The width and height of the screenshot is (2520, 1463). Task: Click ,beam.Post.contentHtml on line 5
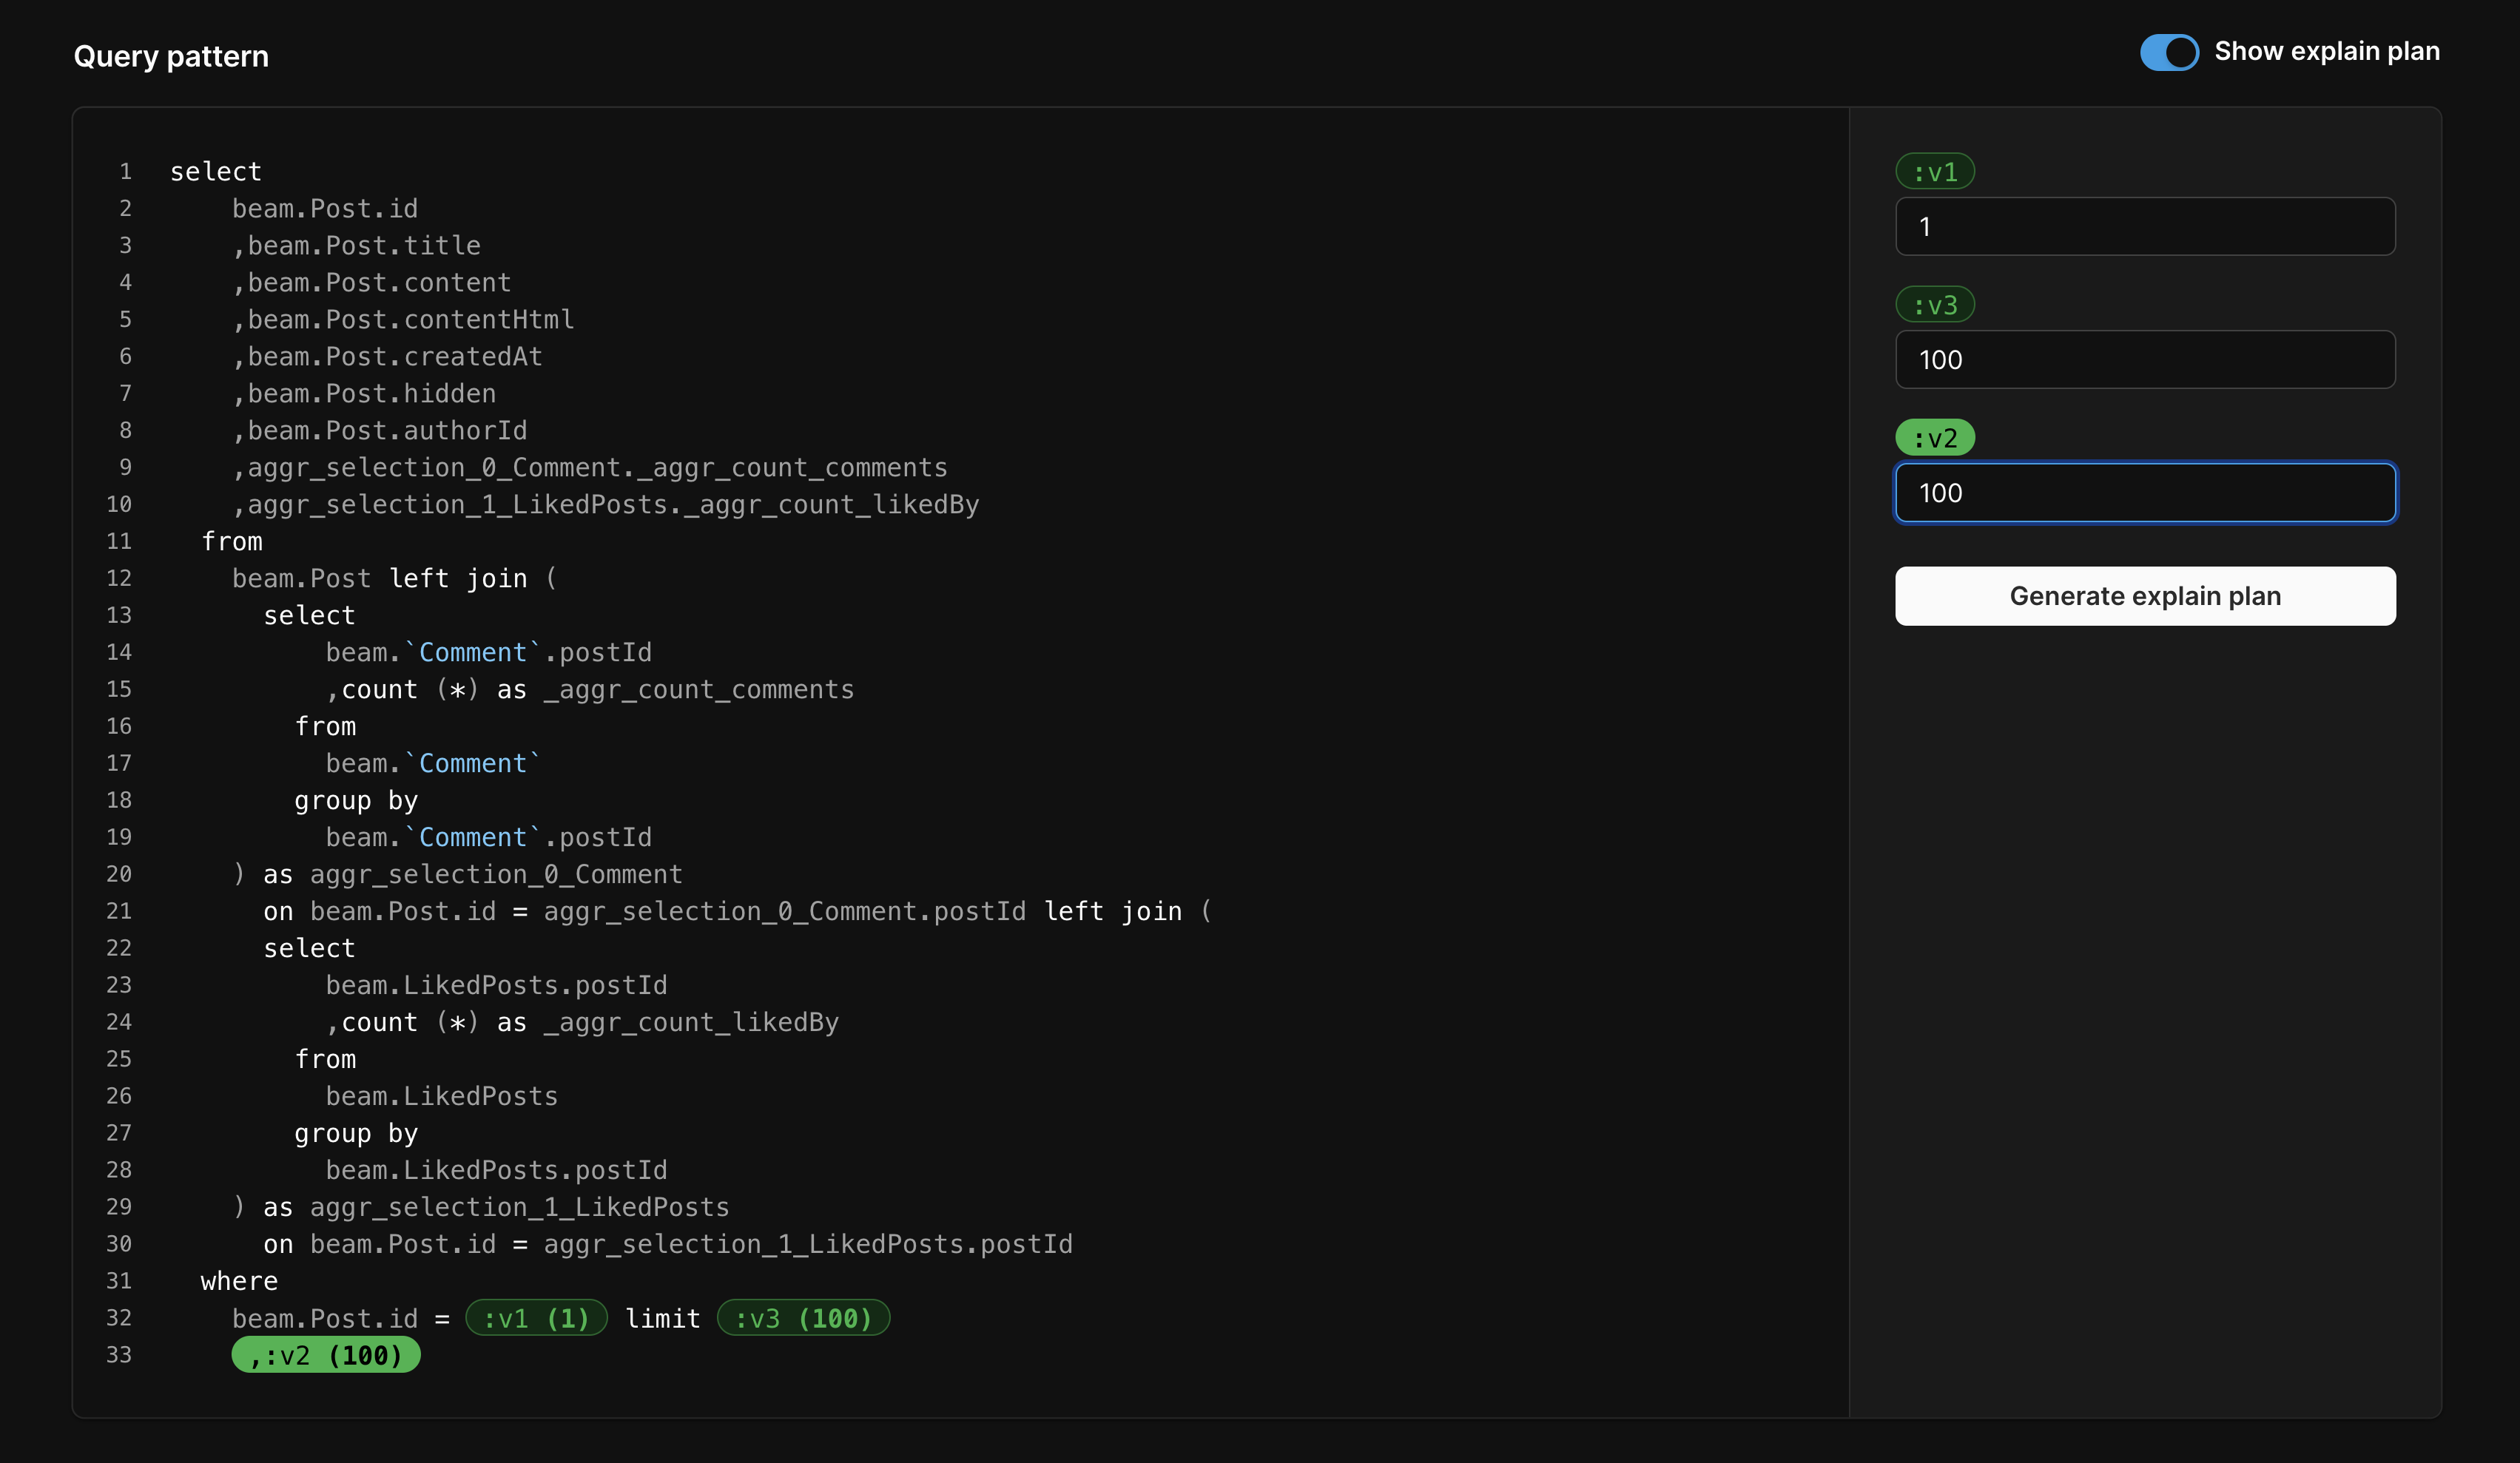(403, 319)
